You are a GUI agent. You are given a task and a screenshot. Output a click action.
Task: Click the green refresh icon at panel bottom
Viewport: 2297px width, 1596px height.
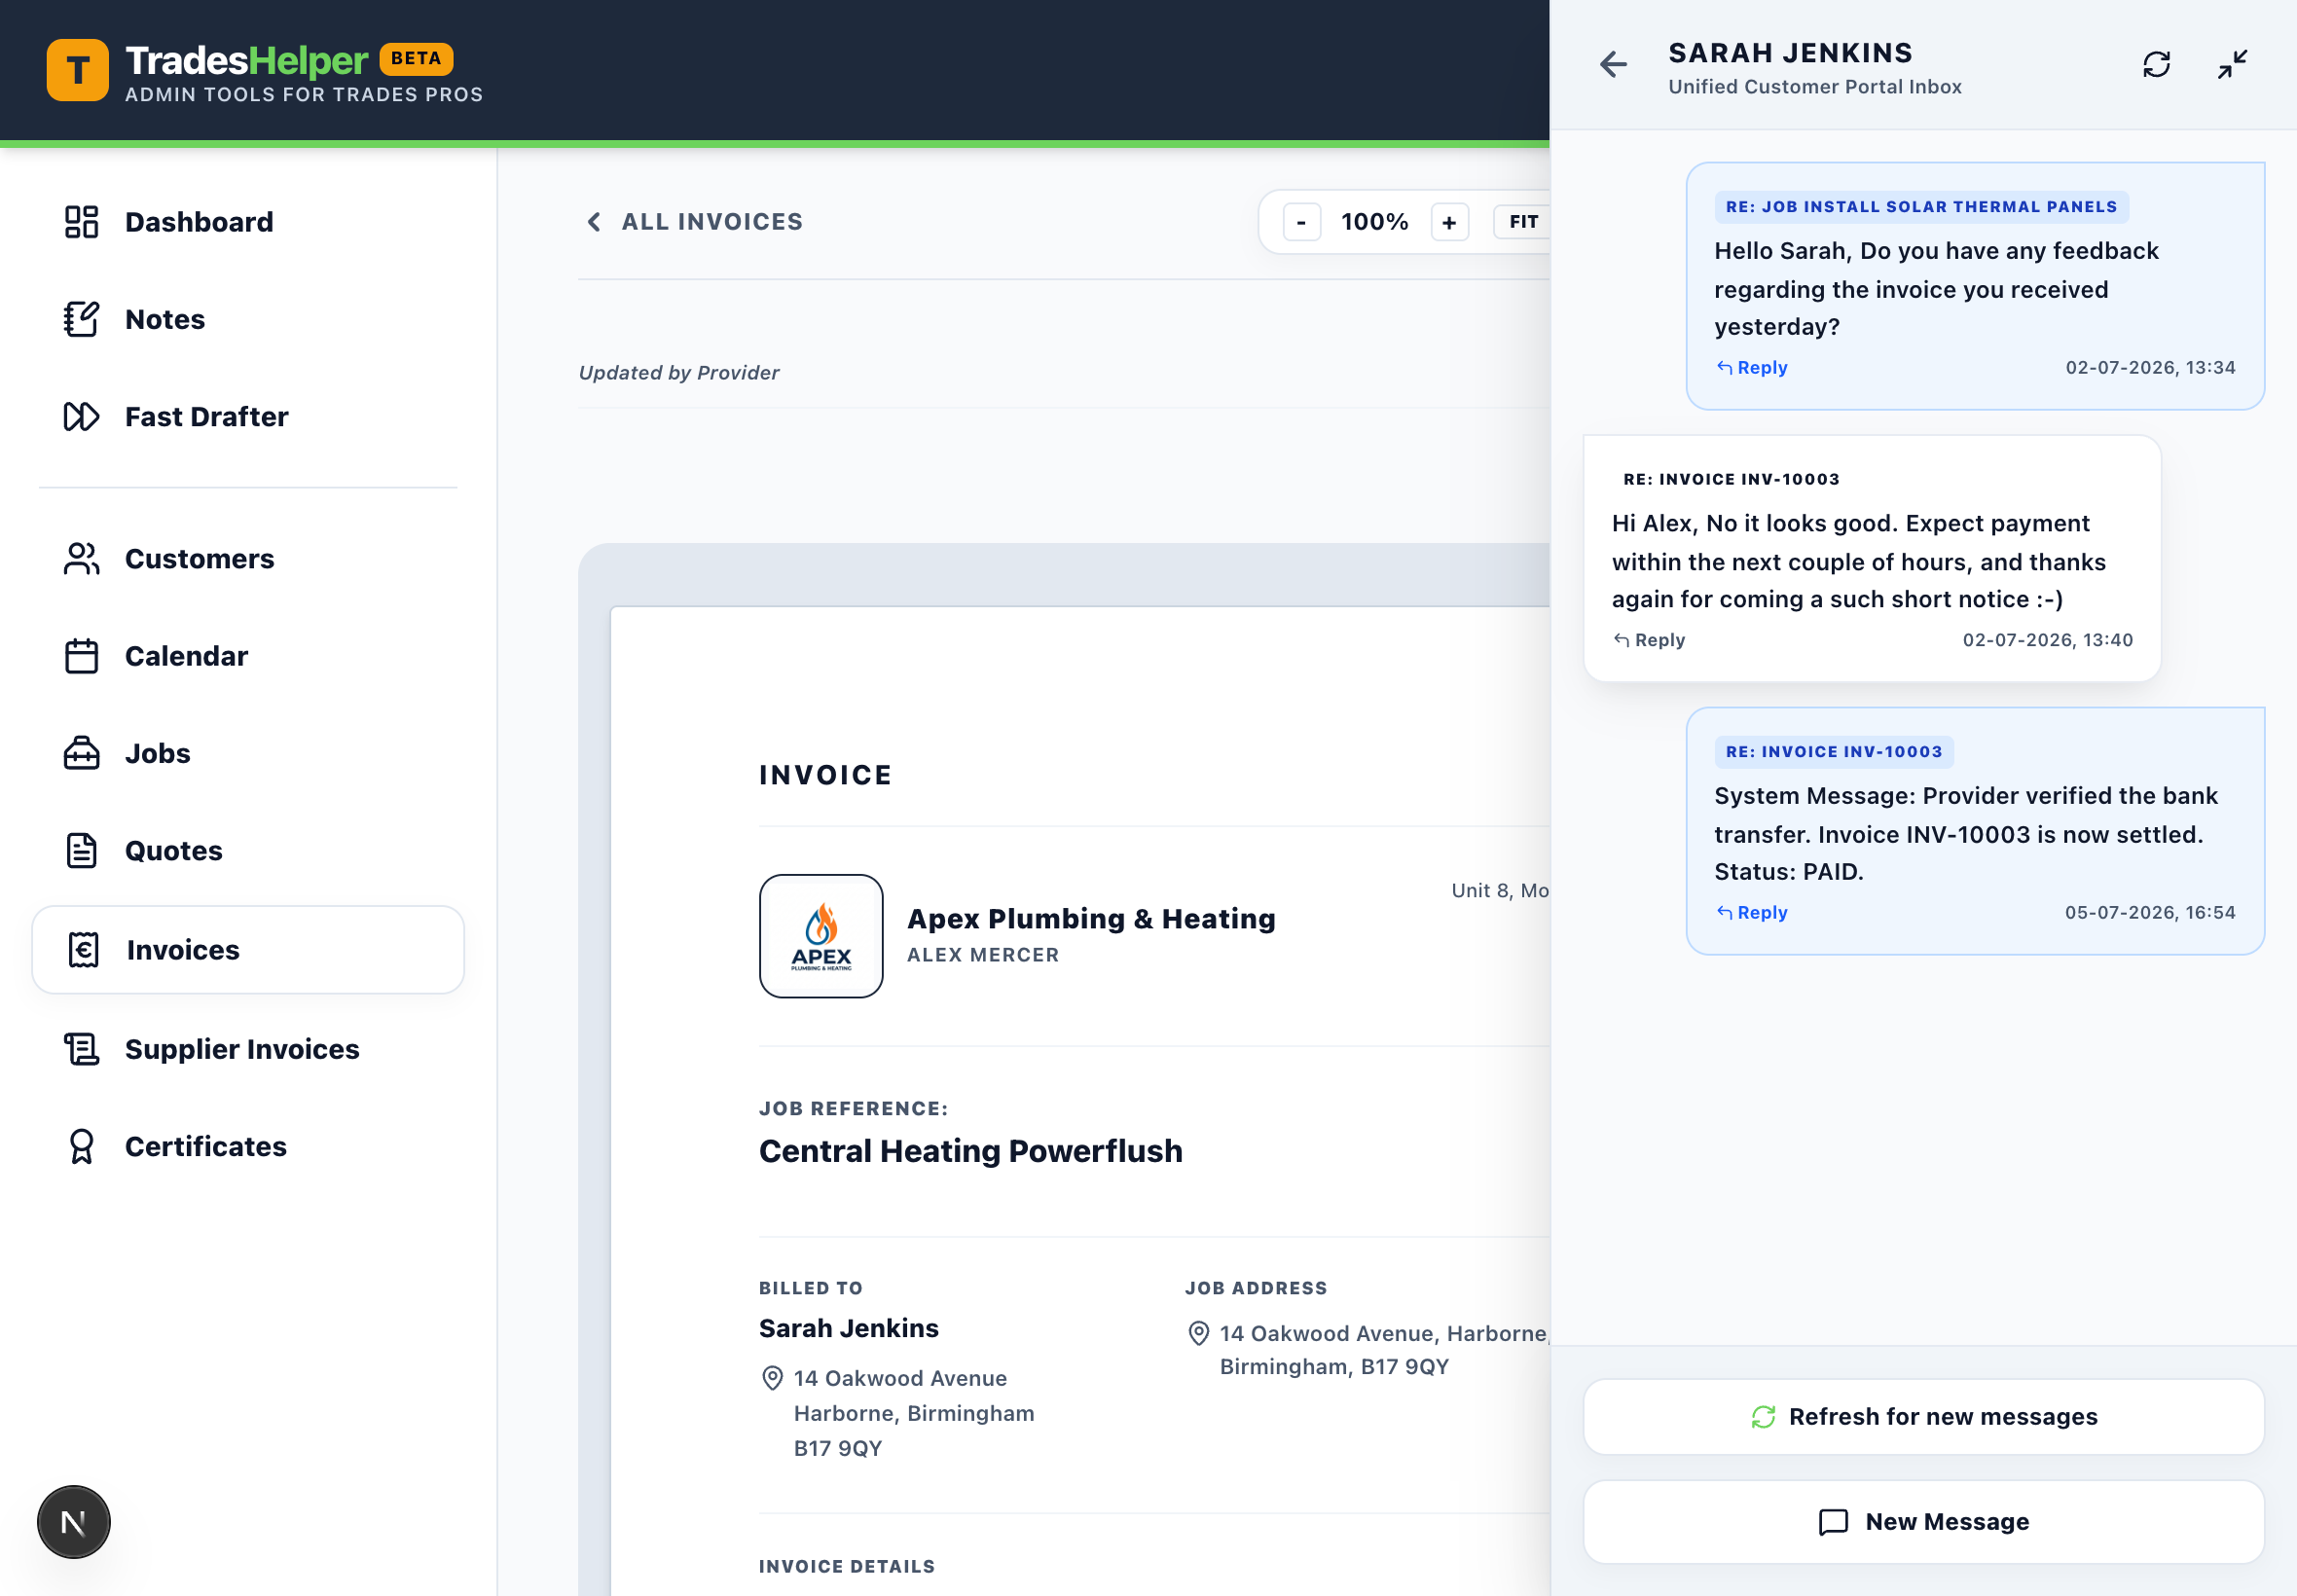1763,1417
